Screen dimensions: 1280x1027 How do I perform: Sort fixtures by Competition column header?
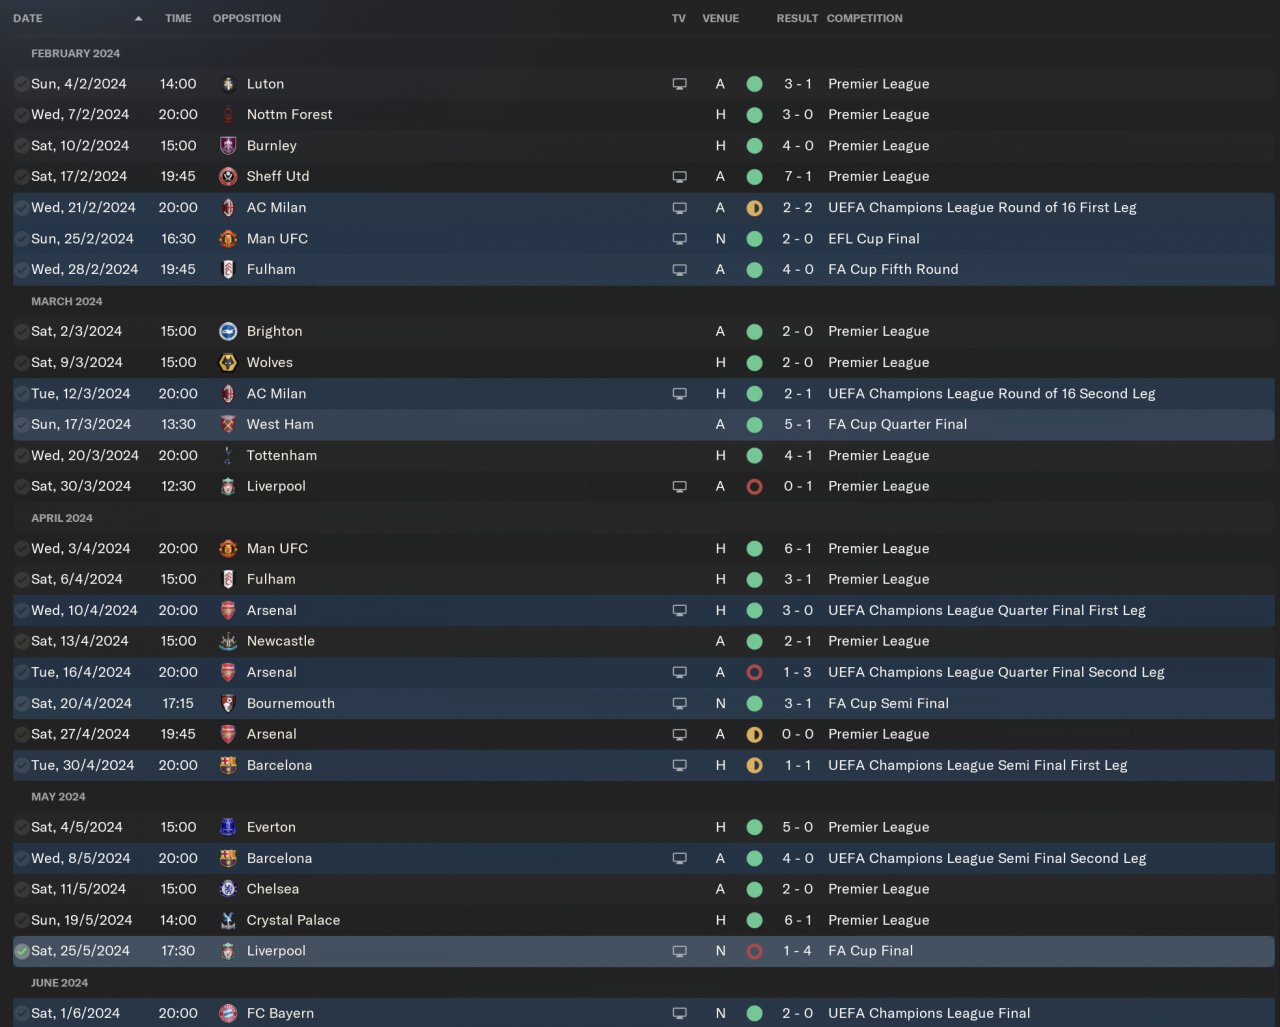coord(864,19)
